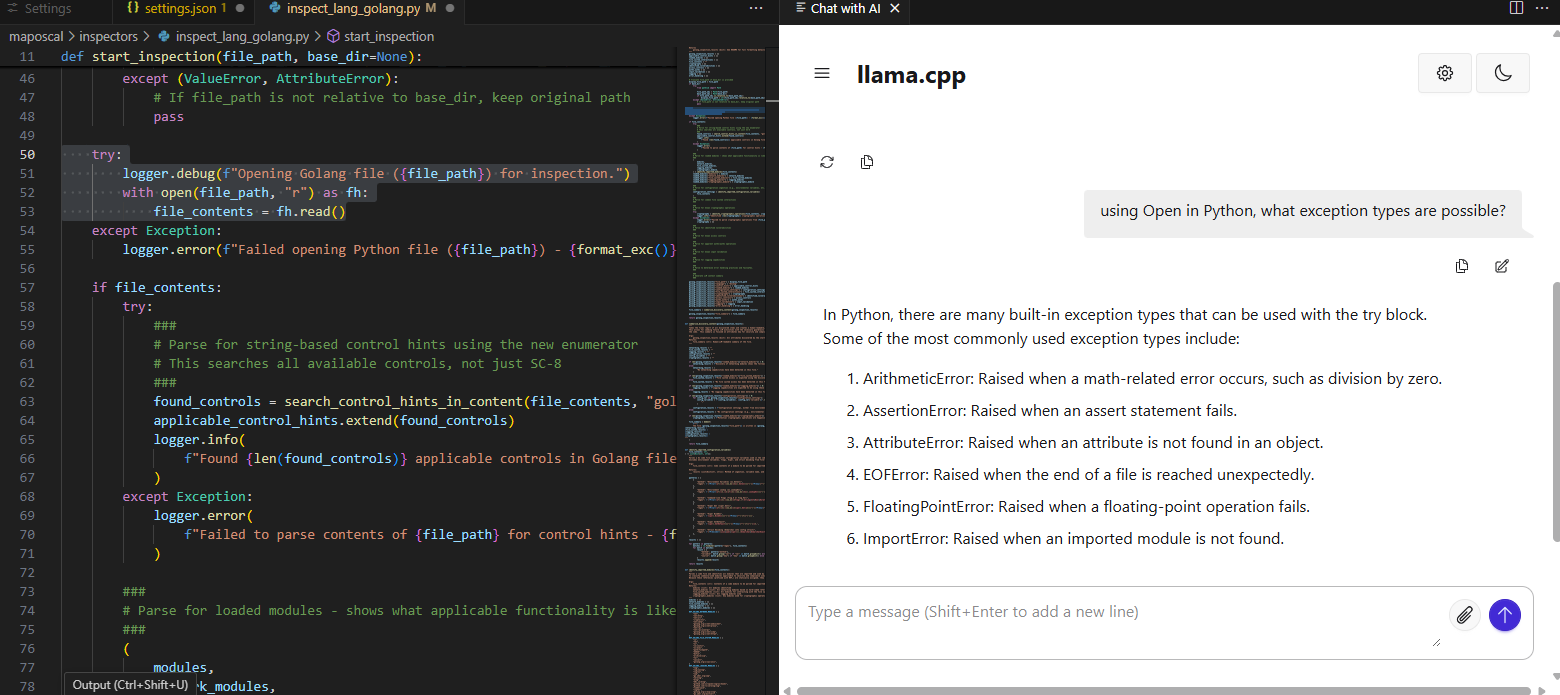The image size is (1560, 695).
Task: Attach a file with paperclip icon
Action: click(x=1464, y=615)
